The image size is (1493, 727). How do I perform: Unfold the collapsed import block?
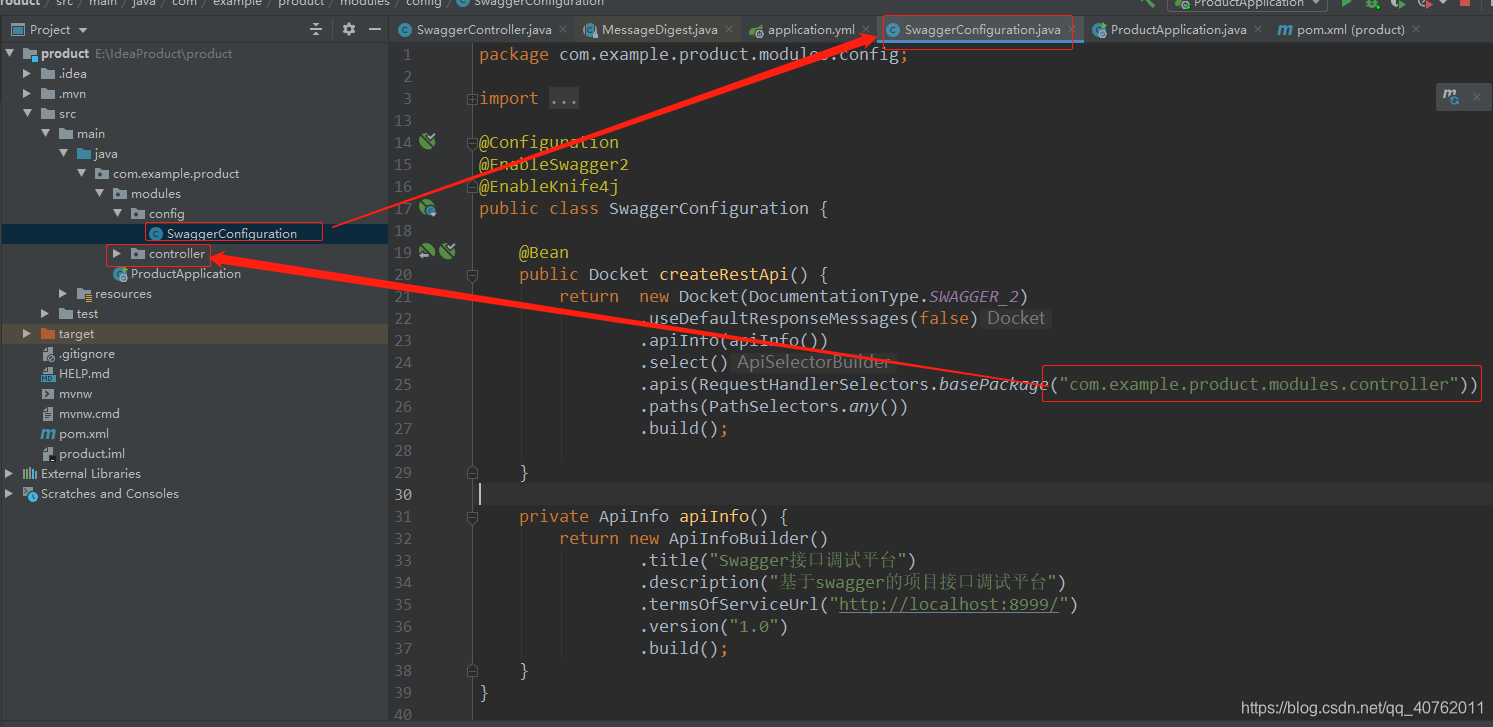[472, 98]
